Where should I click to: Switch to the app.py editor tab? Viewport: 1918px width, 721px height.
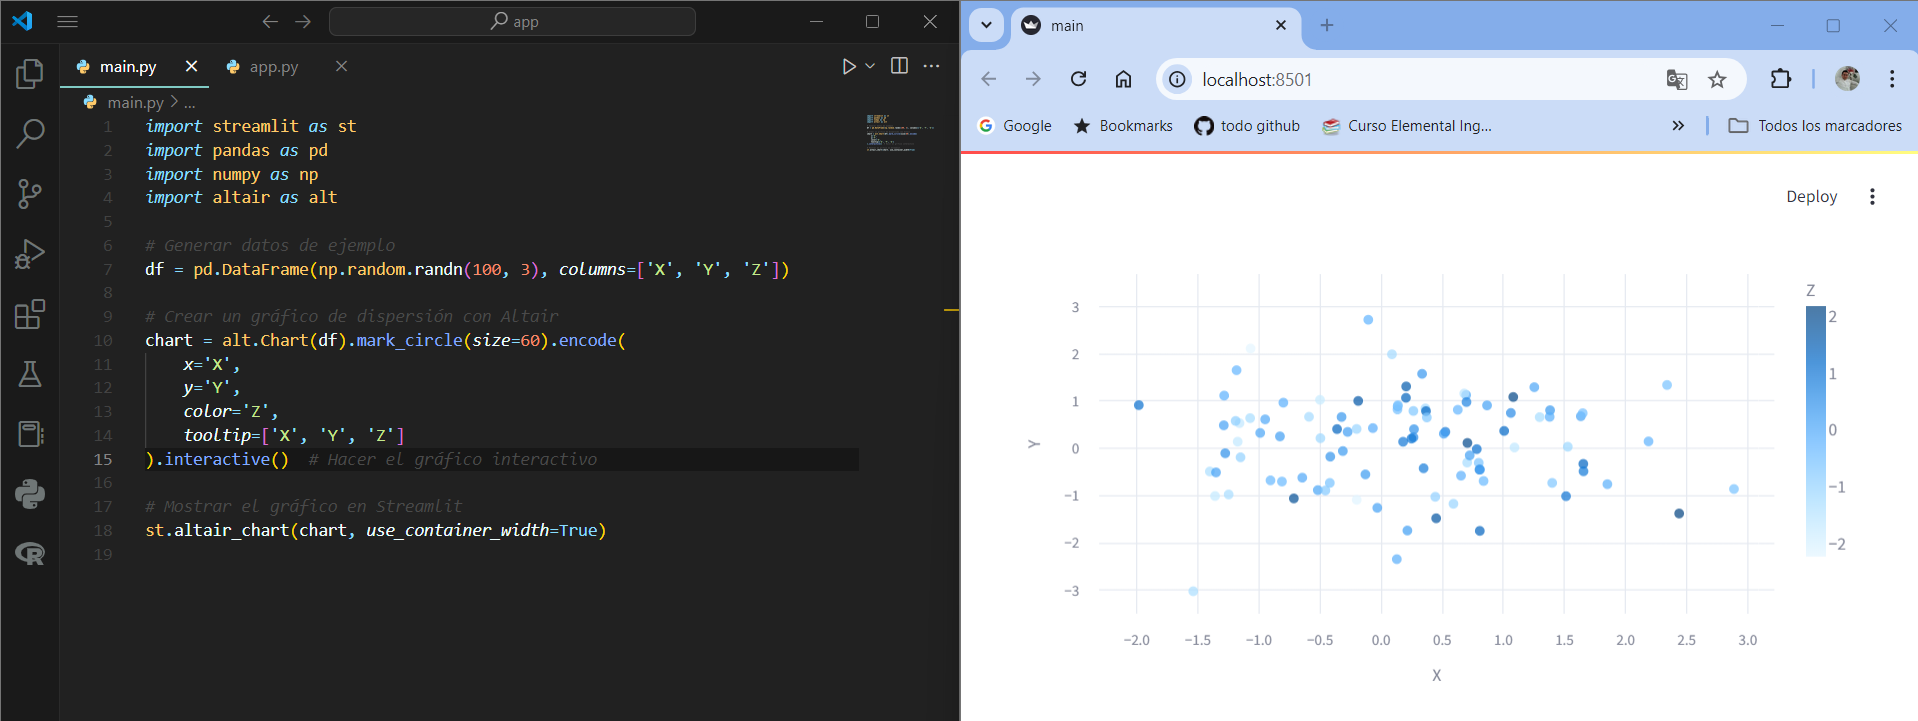[x=274, y=67]
